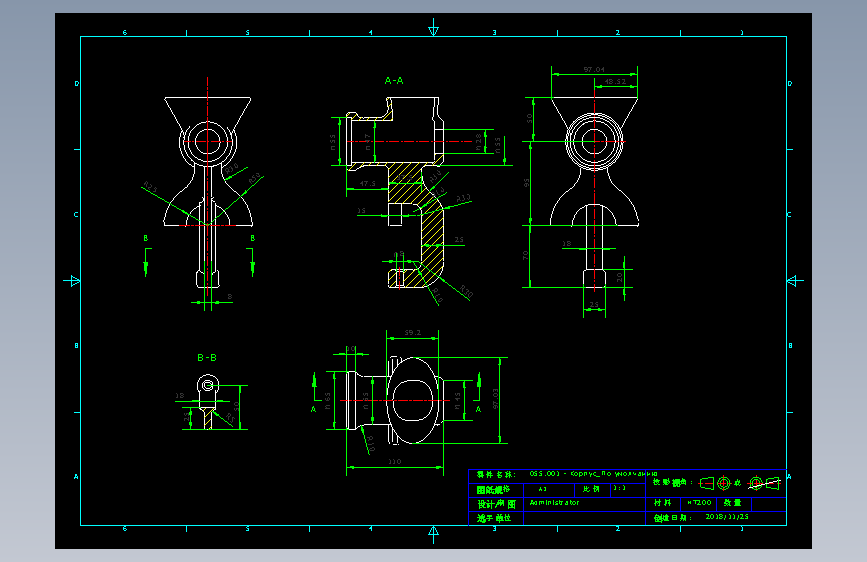Select the B-B section view label
867x562 pixels.
[x=207, y=358]
